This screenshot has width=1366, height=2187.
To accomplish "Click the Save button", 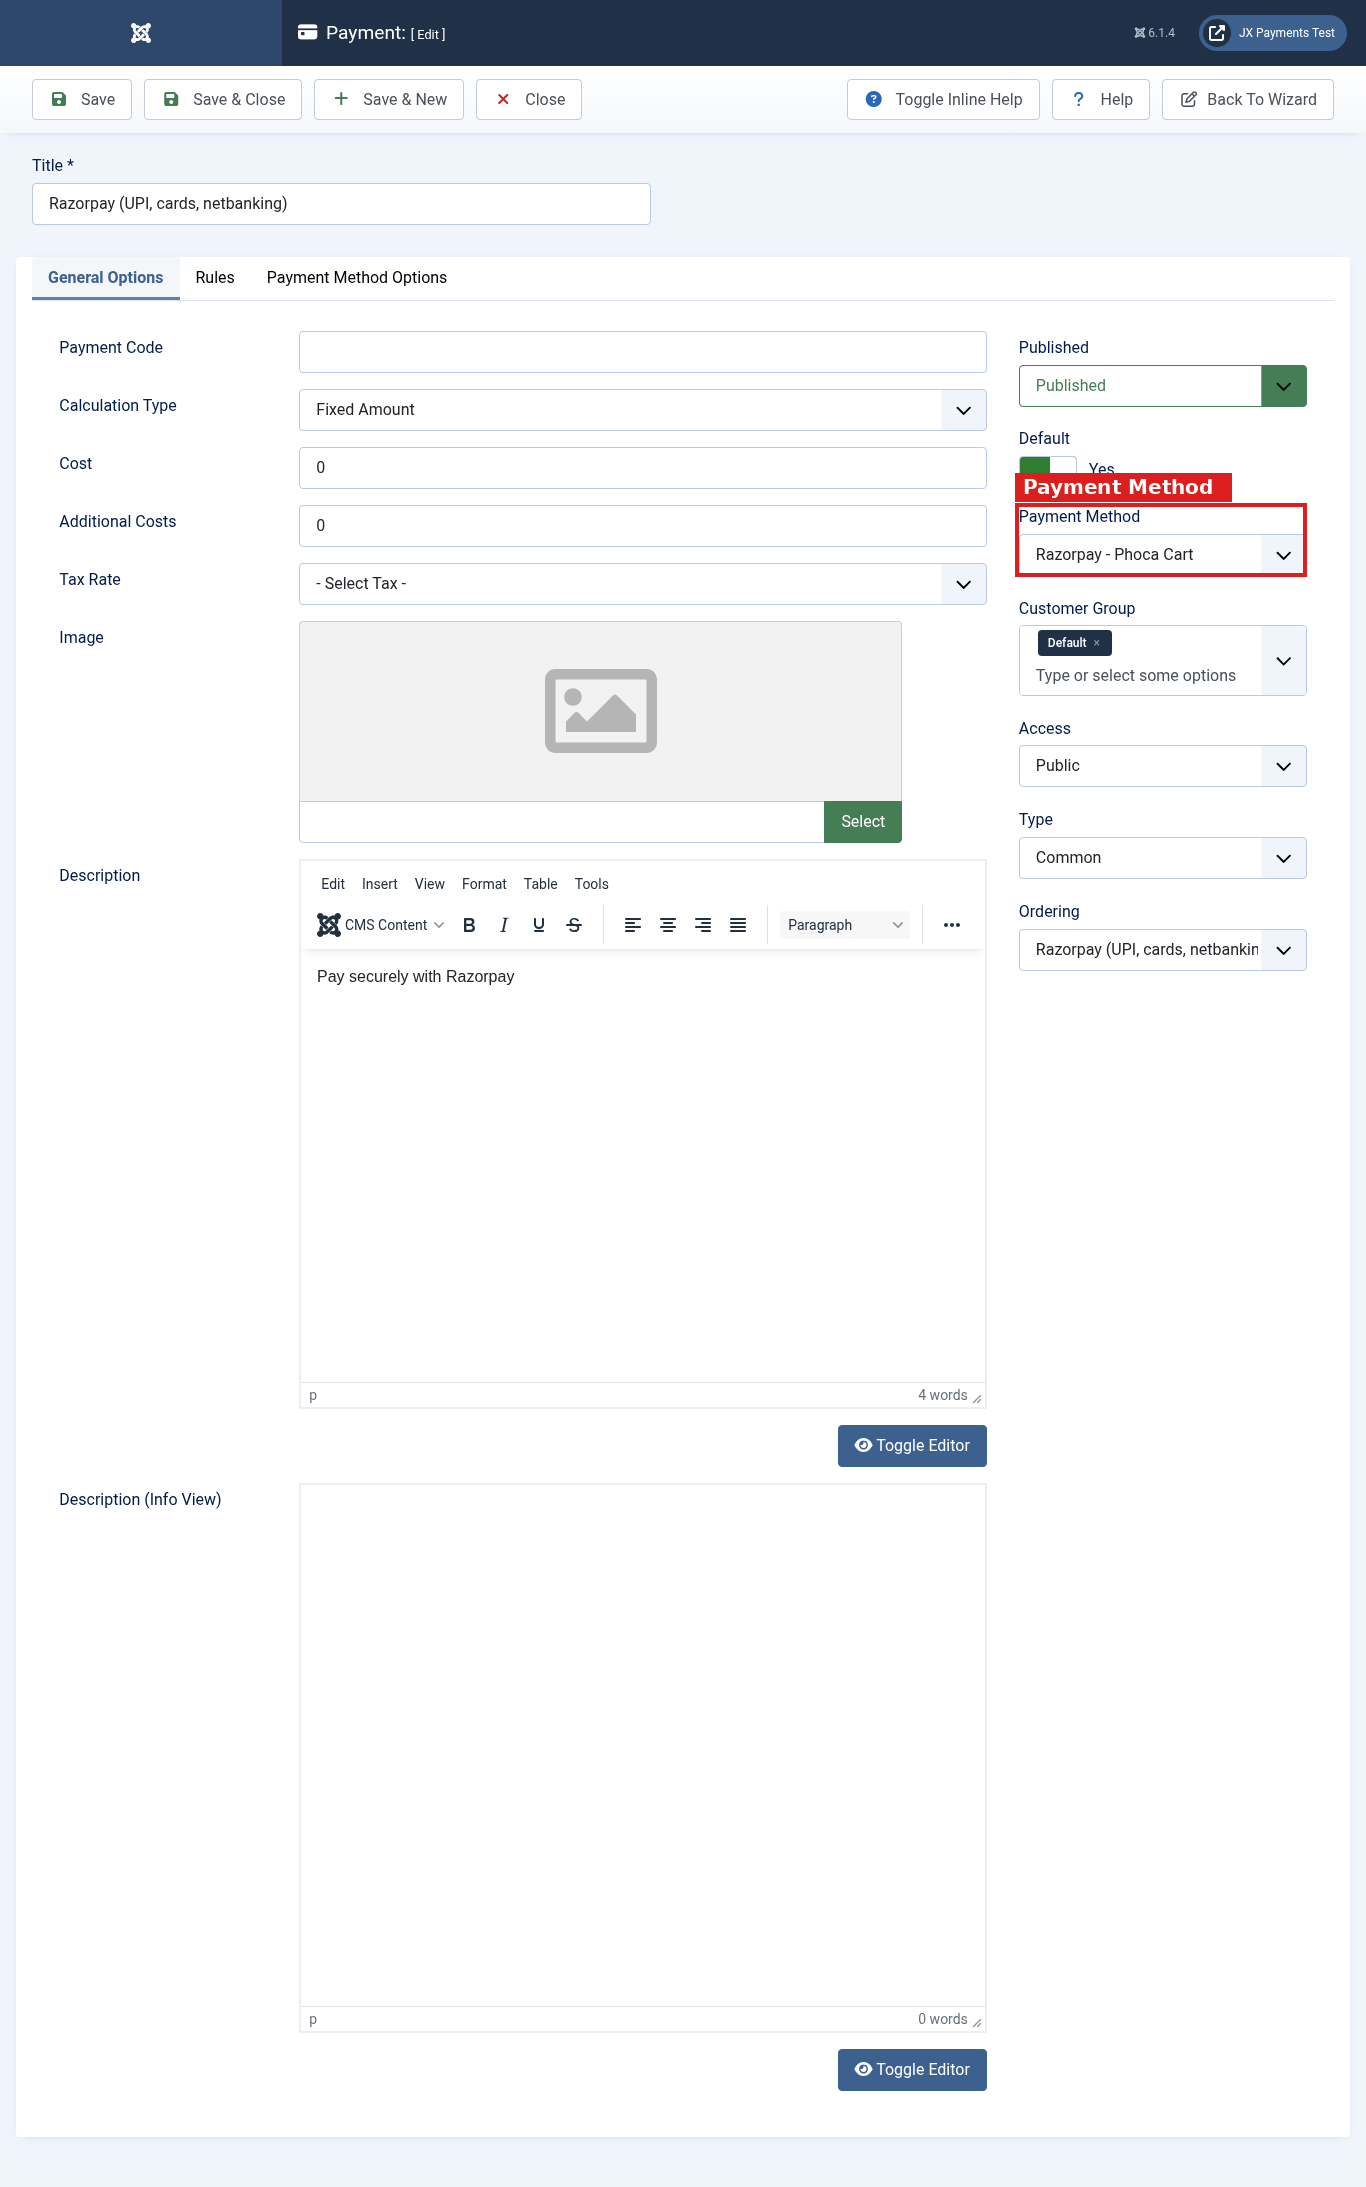I will (82, 99).
